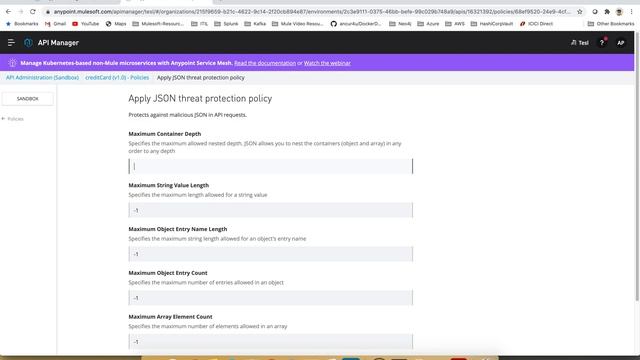
Task: Switch the Test business group selector
Action: [x=580, y=42]
